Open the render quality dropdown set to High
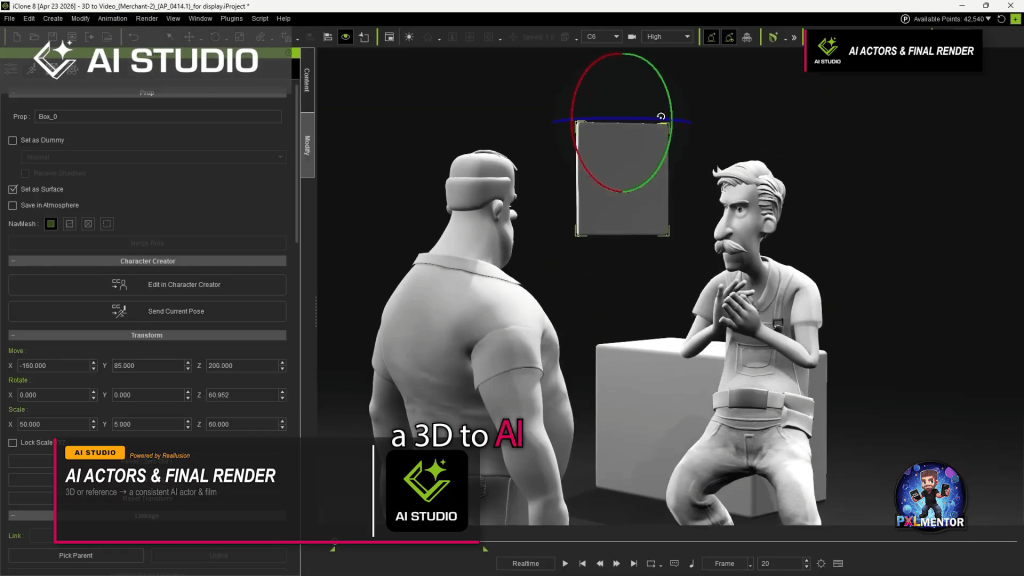 tap(667, 37)
